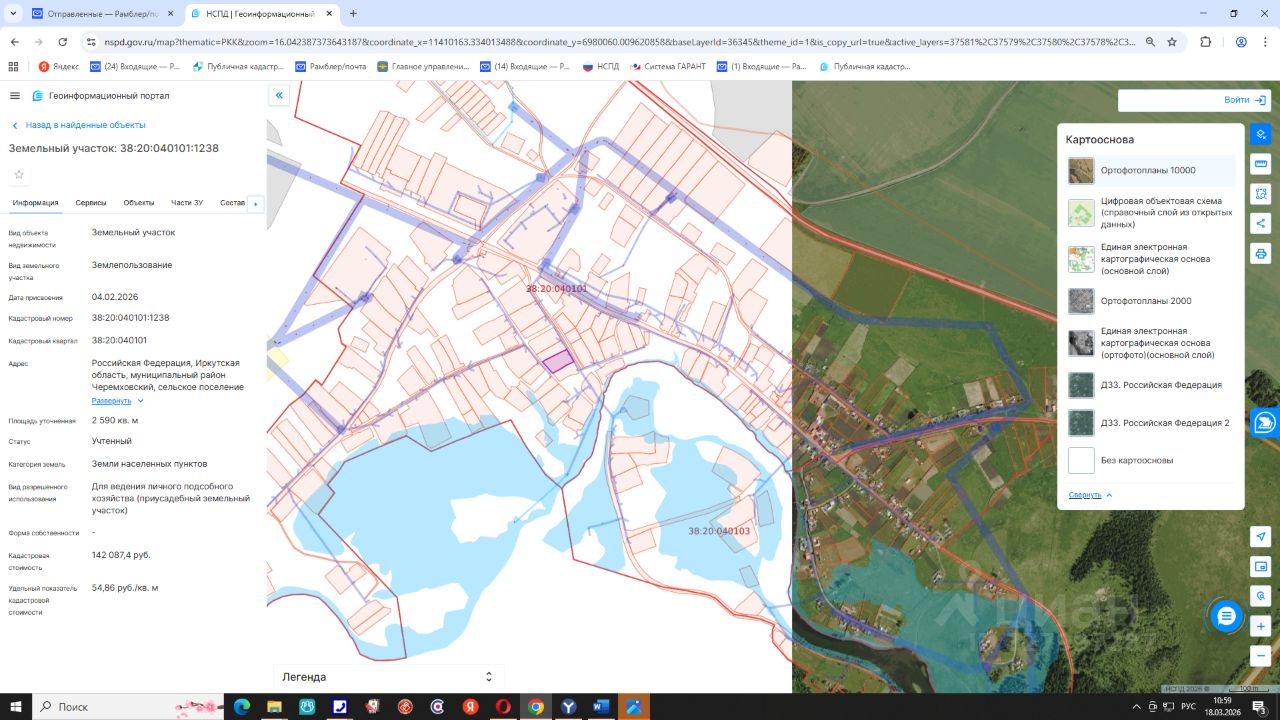This screenshot has height=720, width=1280.
Task: Switch keyboard language from РУС
Action: click(x=1188, y=707)
